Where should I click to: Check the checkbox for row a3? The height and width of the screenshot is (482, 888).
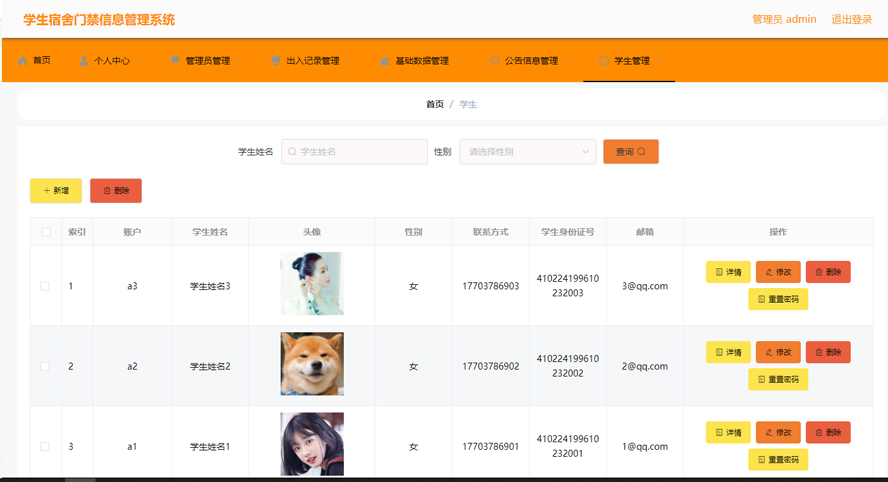point(45,286)
